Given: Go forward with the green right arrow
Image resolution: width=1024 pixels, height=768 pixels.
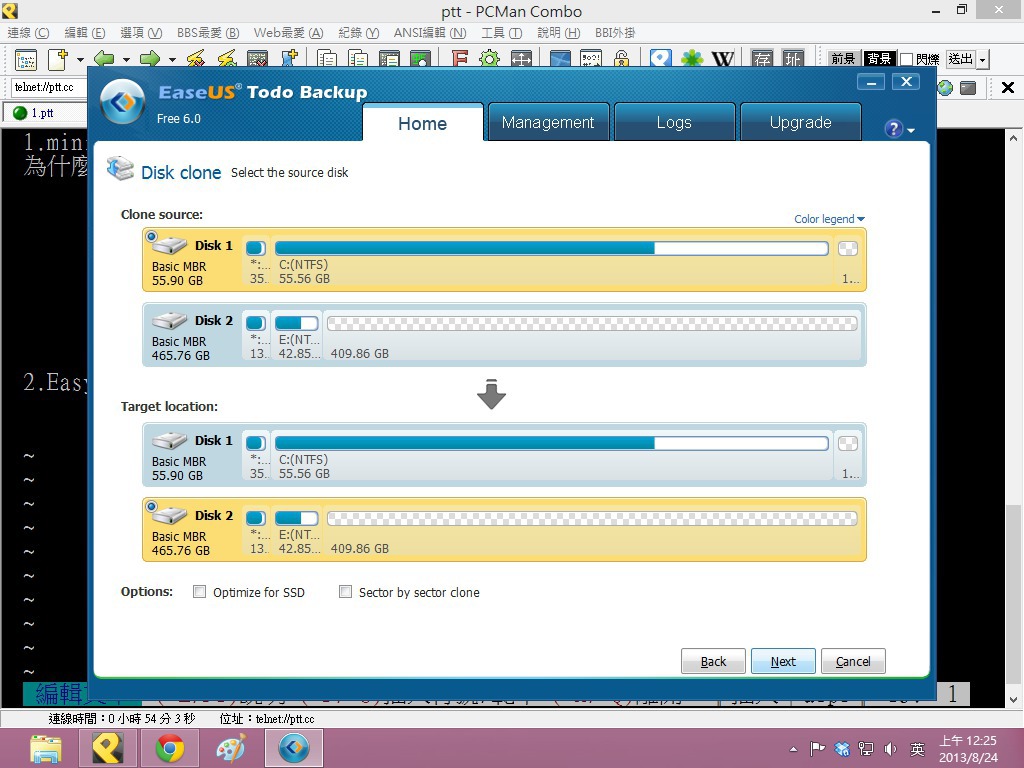Looking at the screenshot, I should point(150,59).
